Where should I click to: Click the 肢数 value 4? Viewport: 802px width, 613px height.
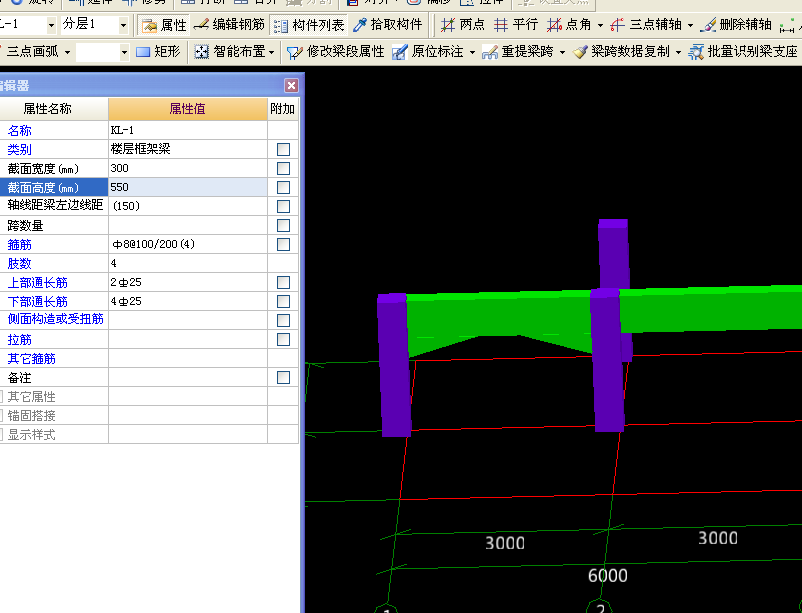[x=188, y=264]
